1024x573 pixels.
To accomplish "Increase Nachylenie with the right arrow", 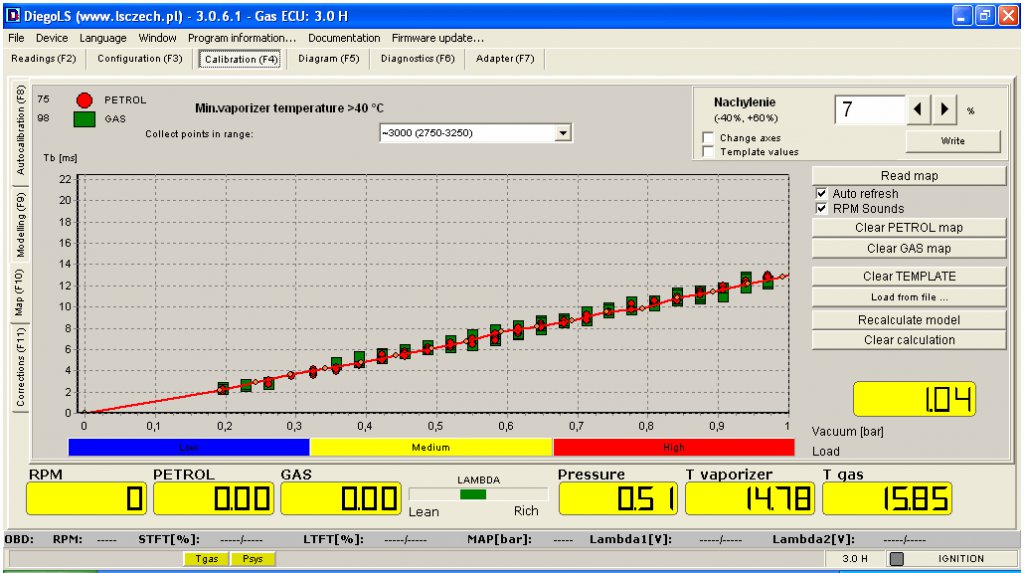I will click(x=944, y=109).
